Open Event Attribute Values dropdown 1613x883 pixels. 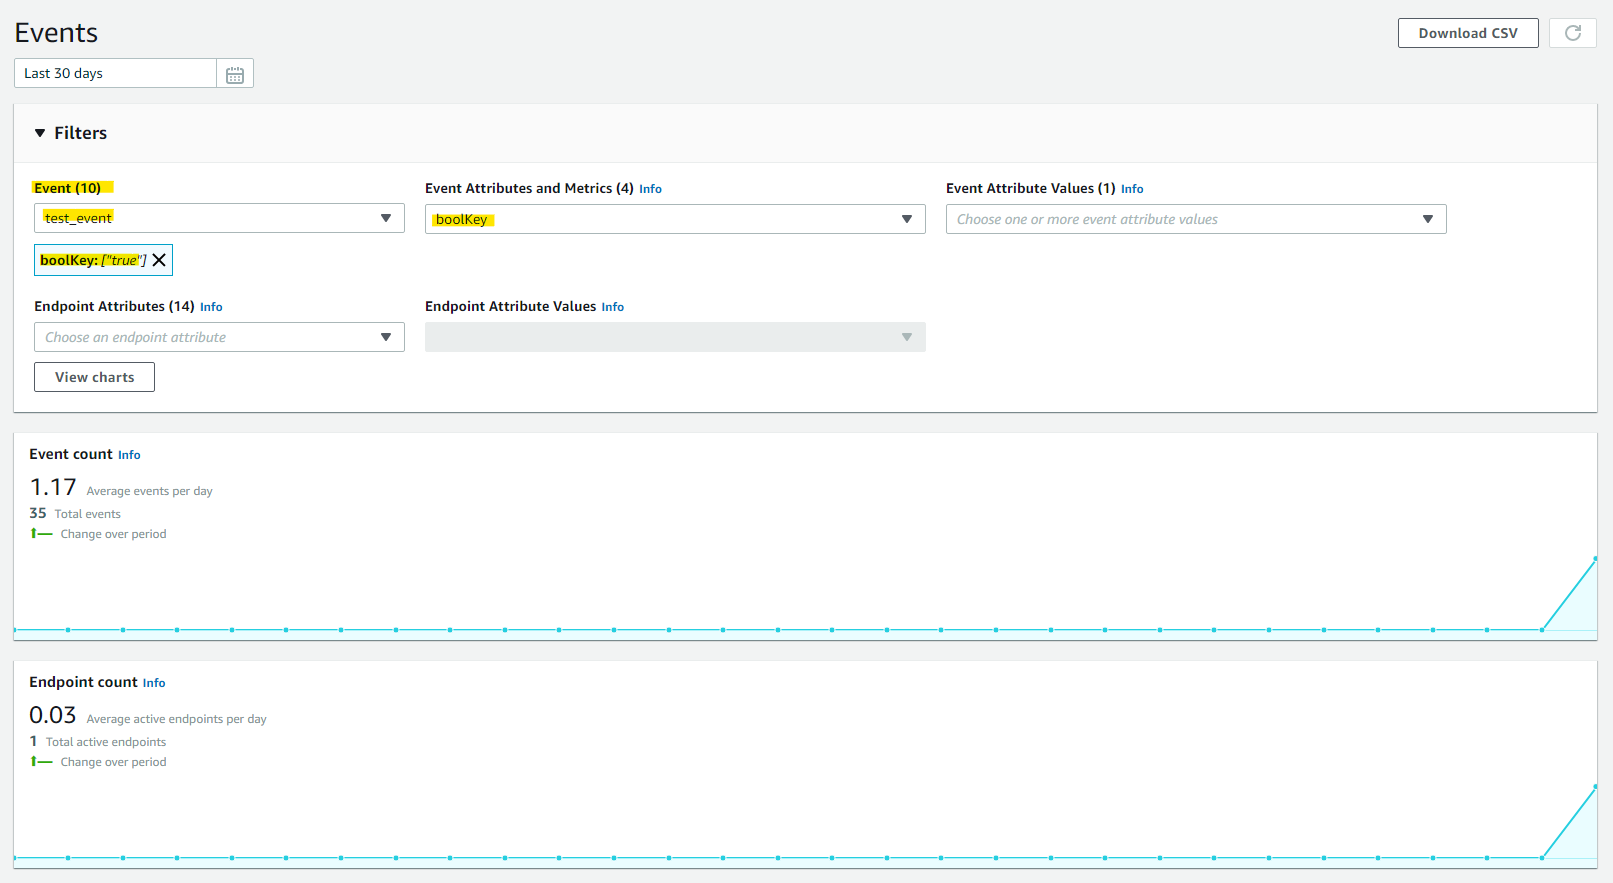[1196, 219]
